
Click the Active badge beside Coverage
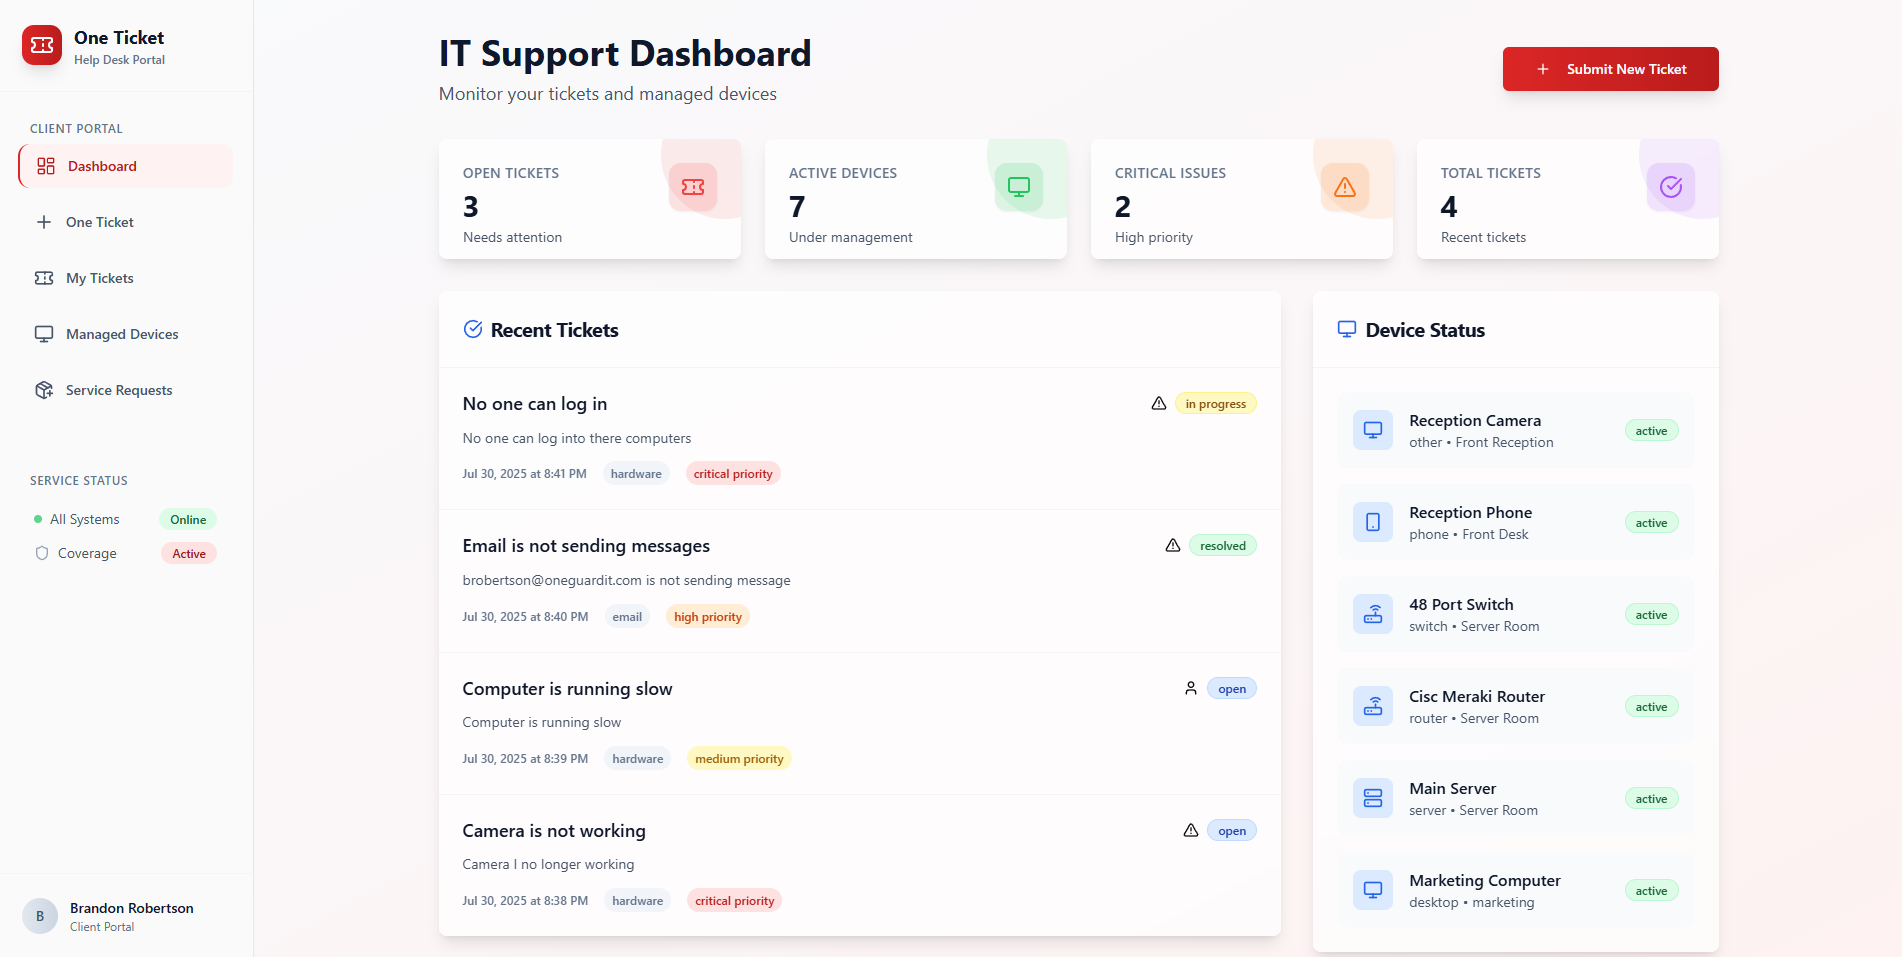189,553
